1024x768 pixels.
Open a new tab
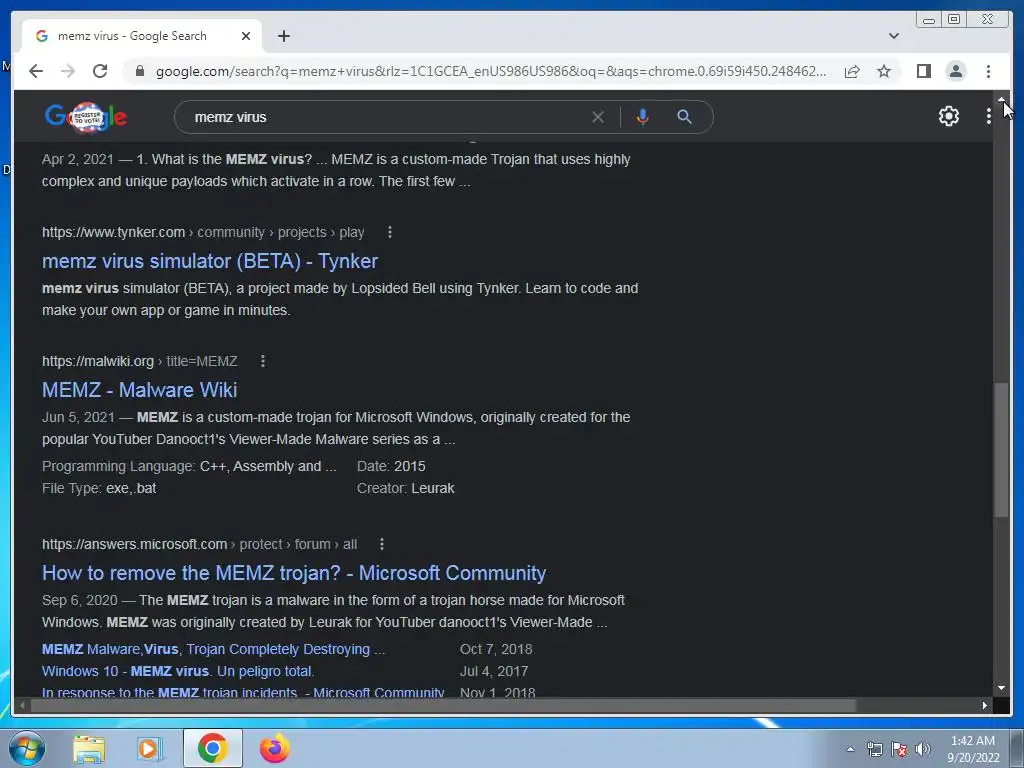(x=283, y=36)
